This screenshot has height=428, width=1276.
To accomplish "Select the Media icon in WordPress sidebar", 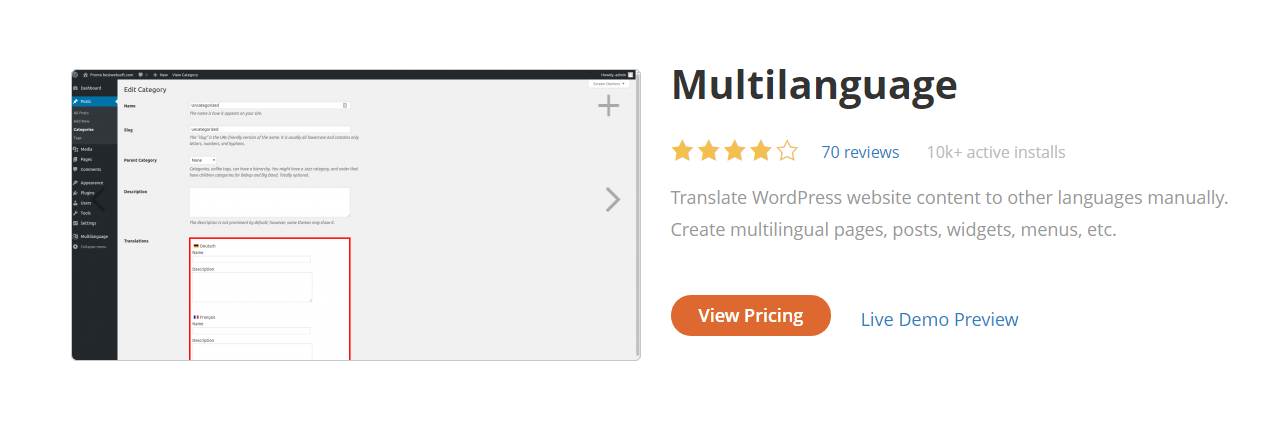I will 76,148.
